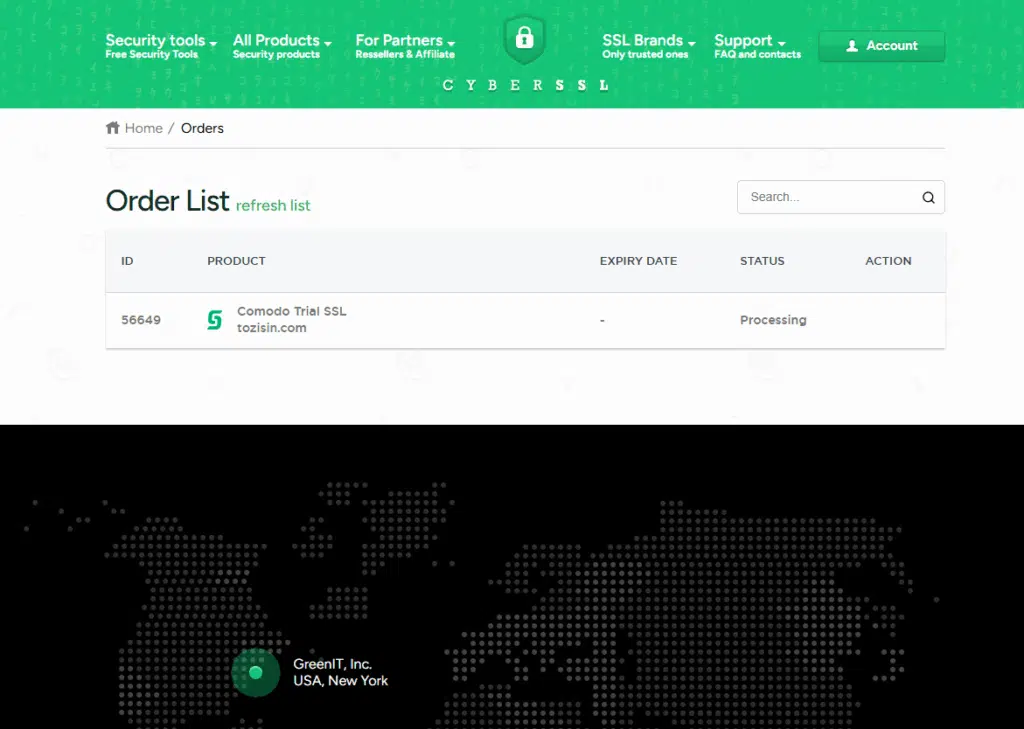Open the Comodo Trial SSL order

291,311
